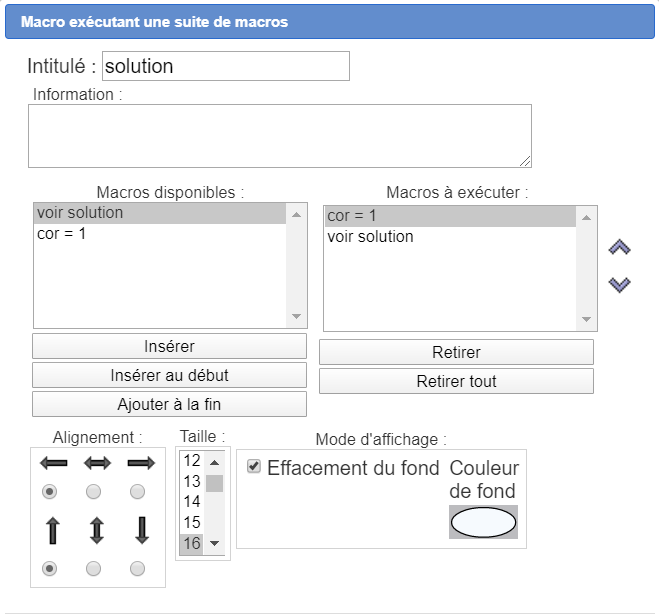Click the Macros disponibles list down arrow
Viewport: 659px width, 614px height.
(296, 317)
